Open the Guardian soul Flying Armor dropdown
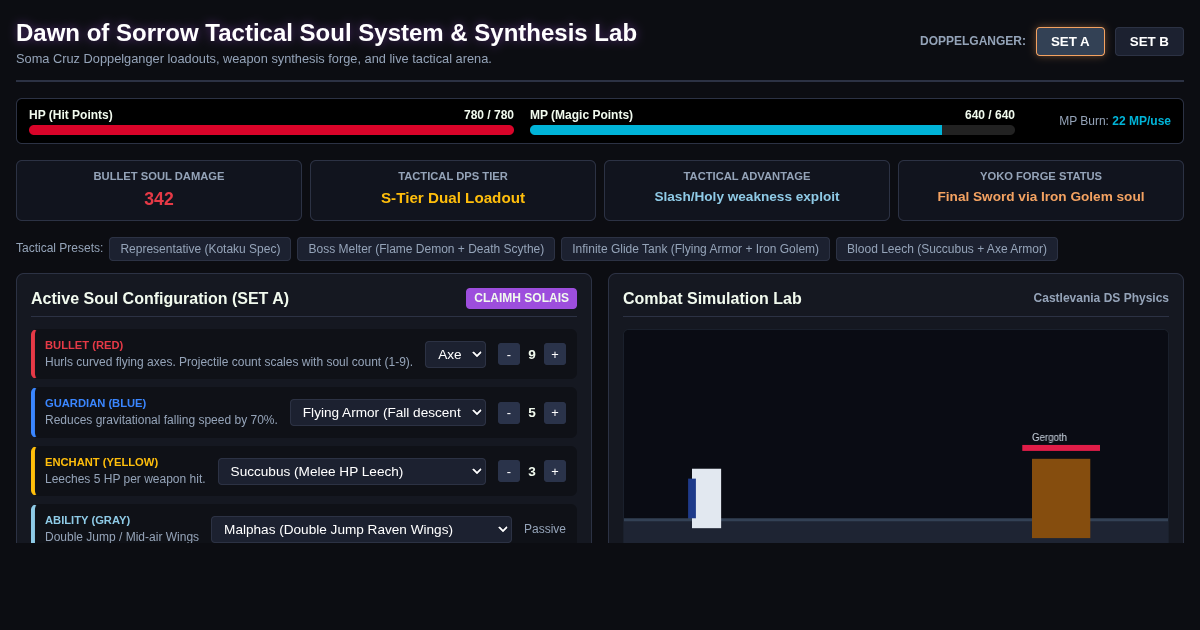This screenshot has height=630, width=1200. [388, 412]
